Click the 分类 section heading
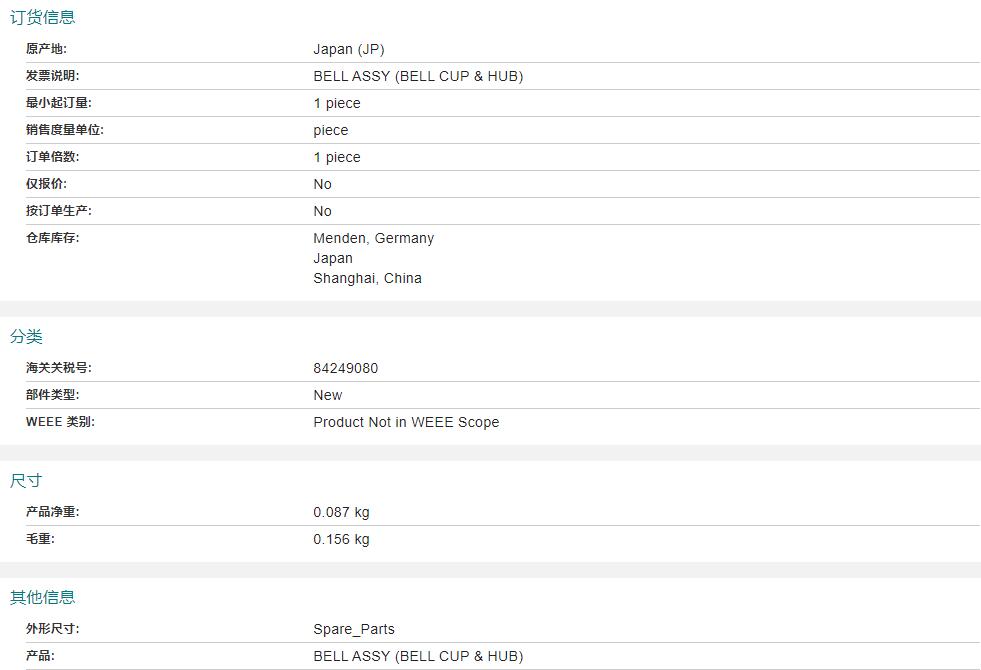 [26, 337]
